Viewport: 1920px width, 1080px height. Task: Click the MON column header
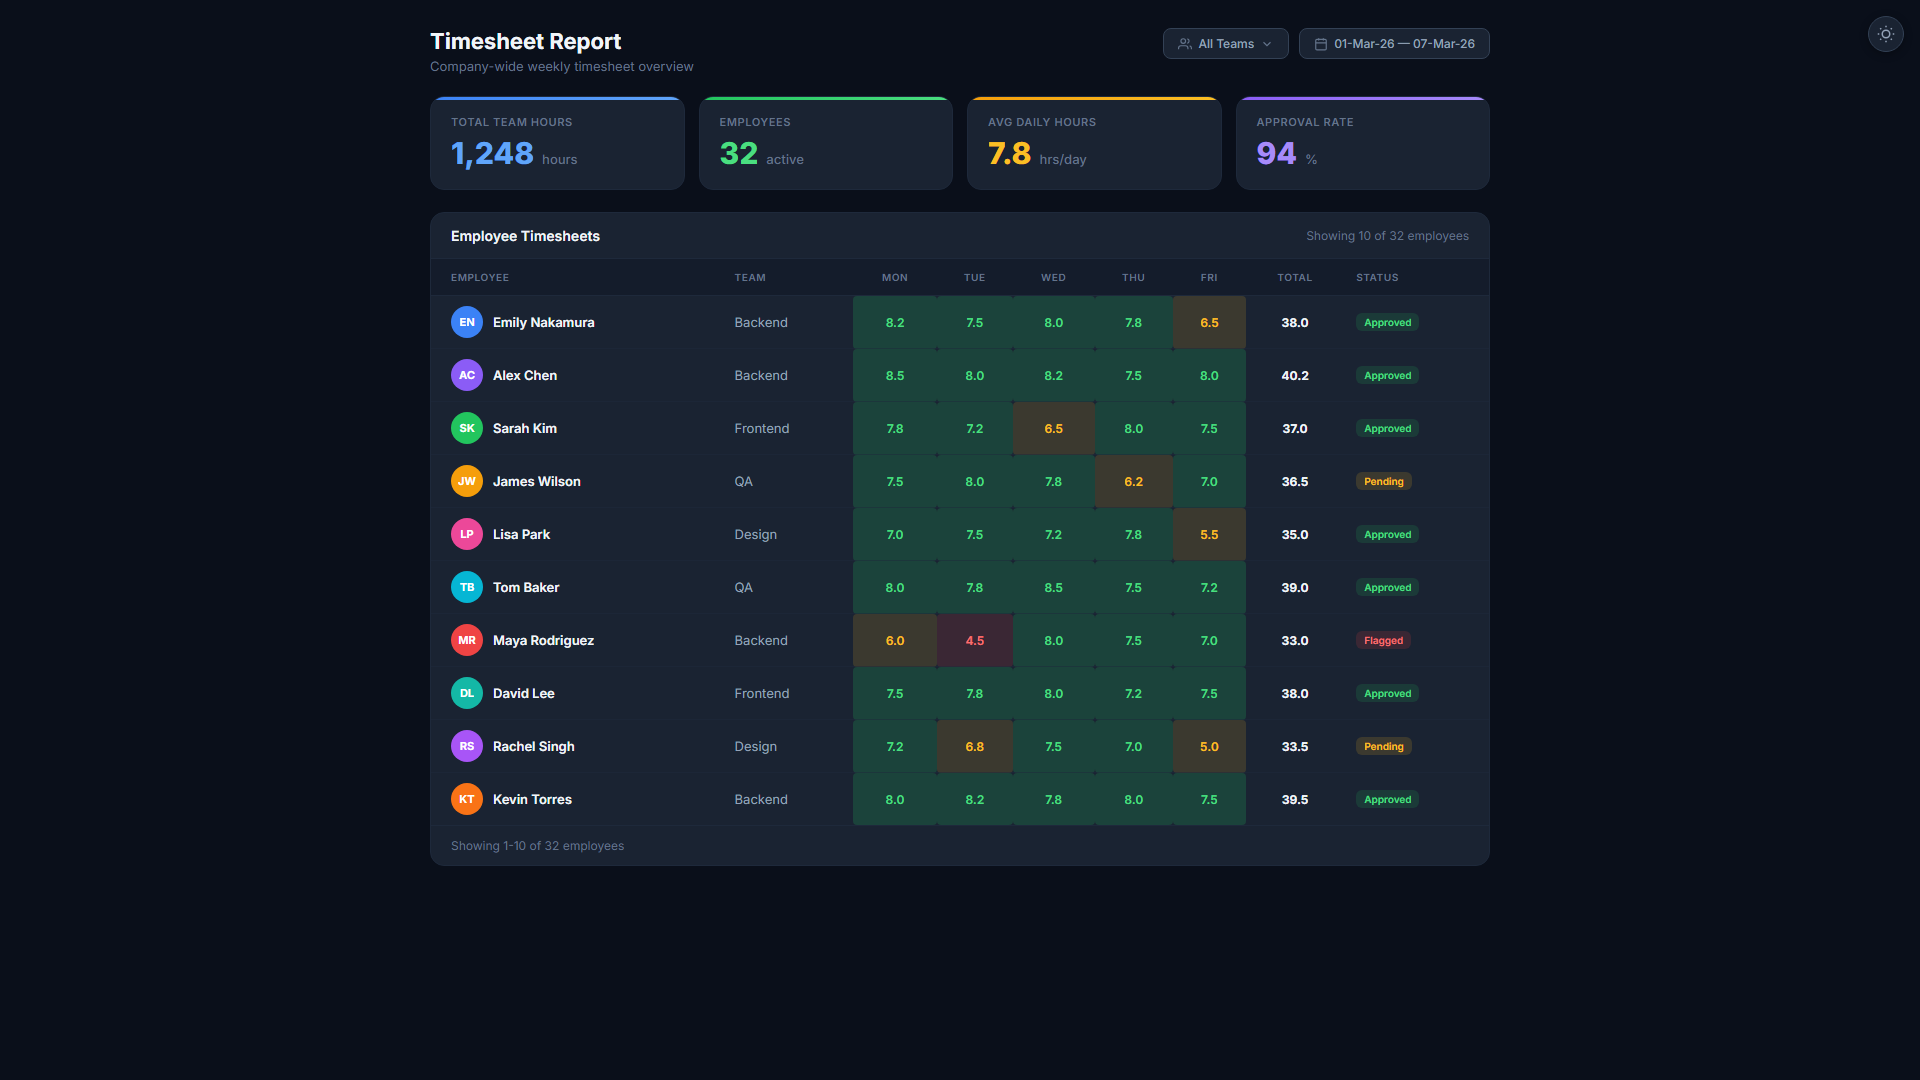[x=895, y=278]
